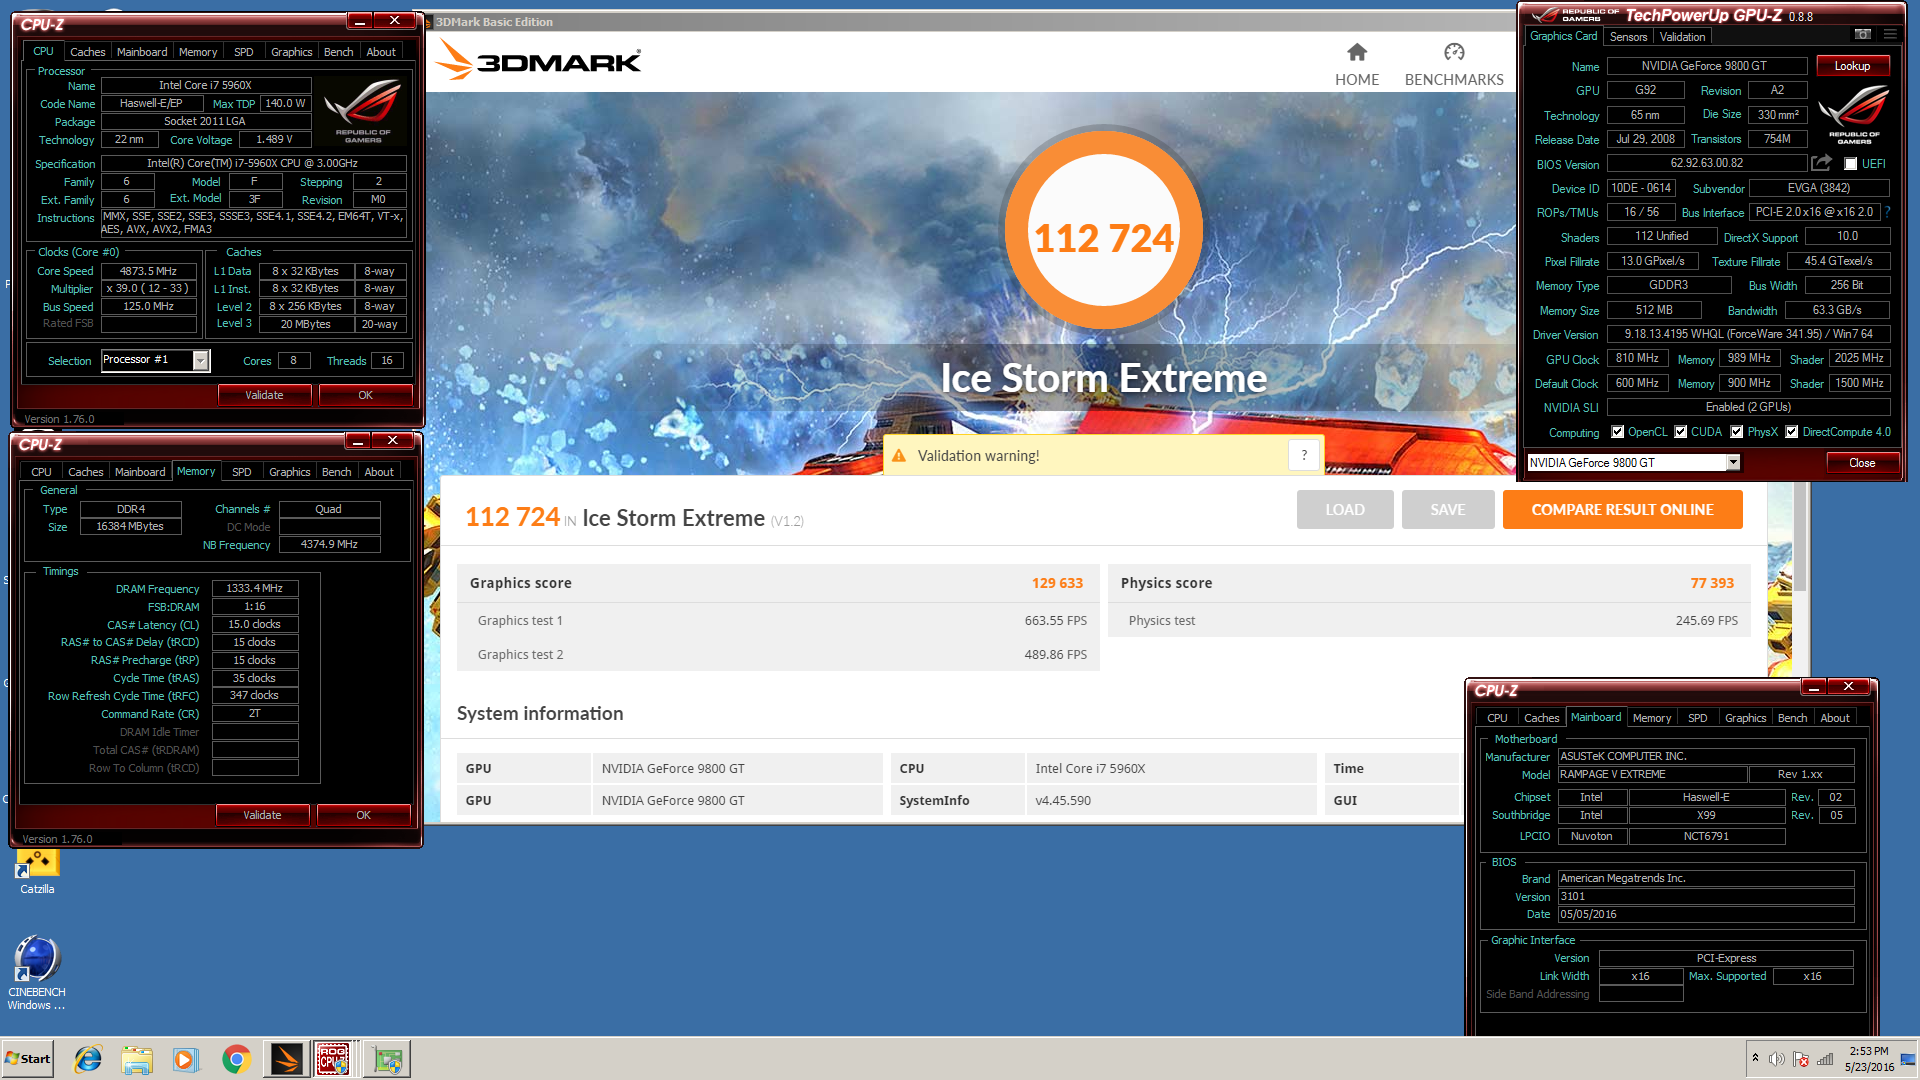Click Validate in memory CPU-Z window
Viewport: 1920px width, 1080px height.
pos(262,815)
